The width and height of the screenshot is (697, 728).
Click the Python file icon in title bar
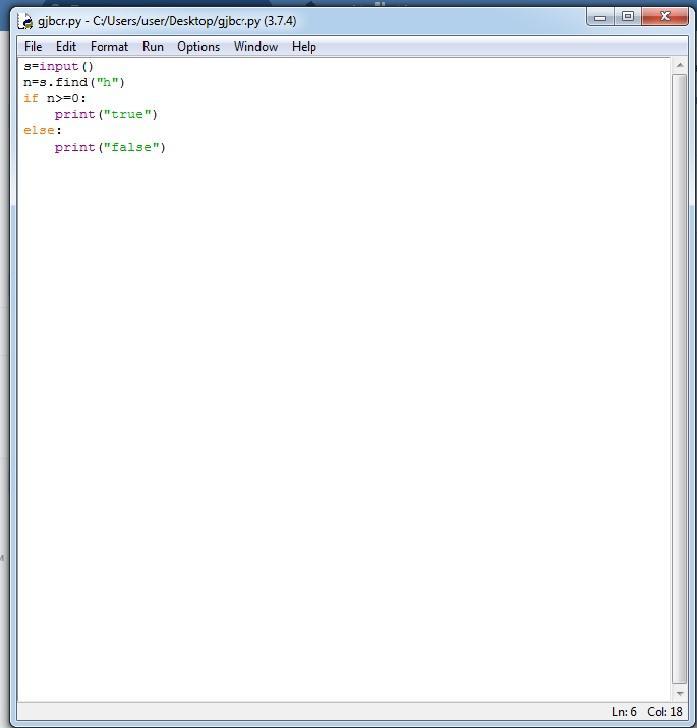click(25, 21)
